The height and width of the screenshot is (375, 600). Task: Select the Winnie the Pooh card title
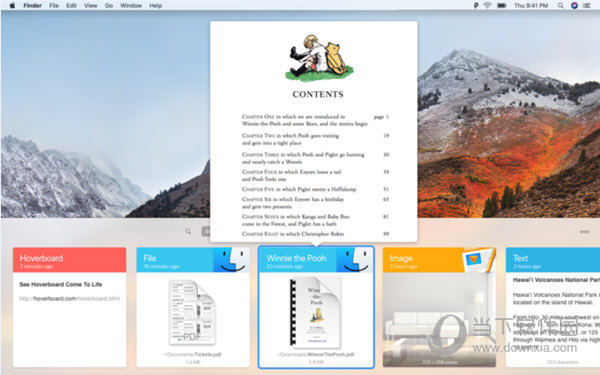coord(296,258)
